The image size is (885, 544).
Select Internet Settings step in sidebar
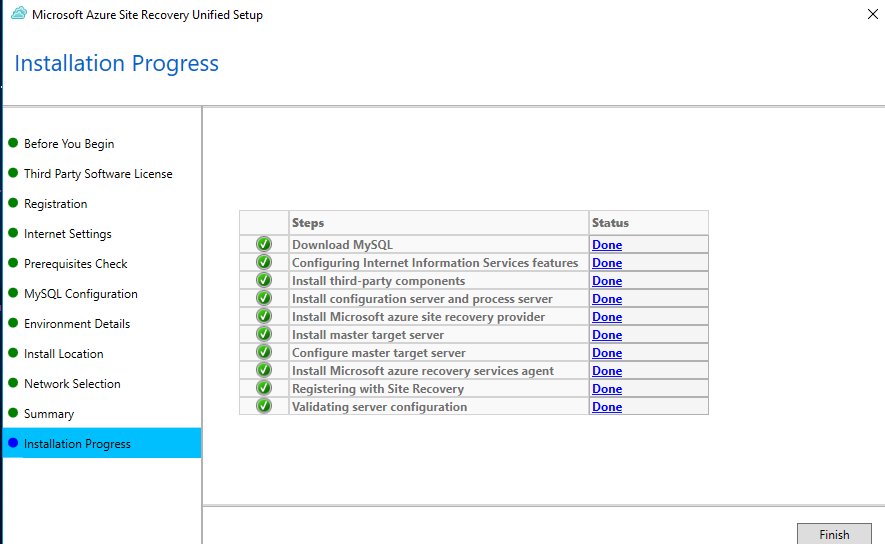[68, 234]
